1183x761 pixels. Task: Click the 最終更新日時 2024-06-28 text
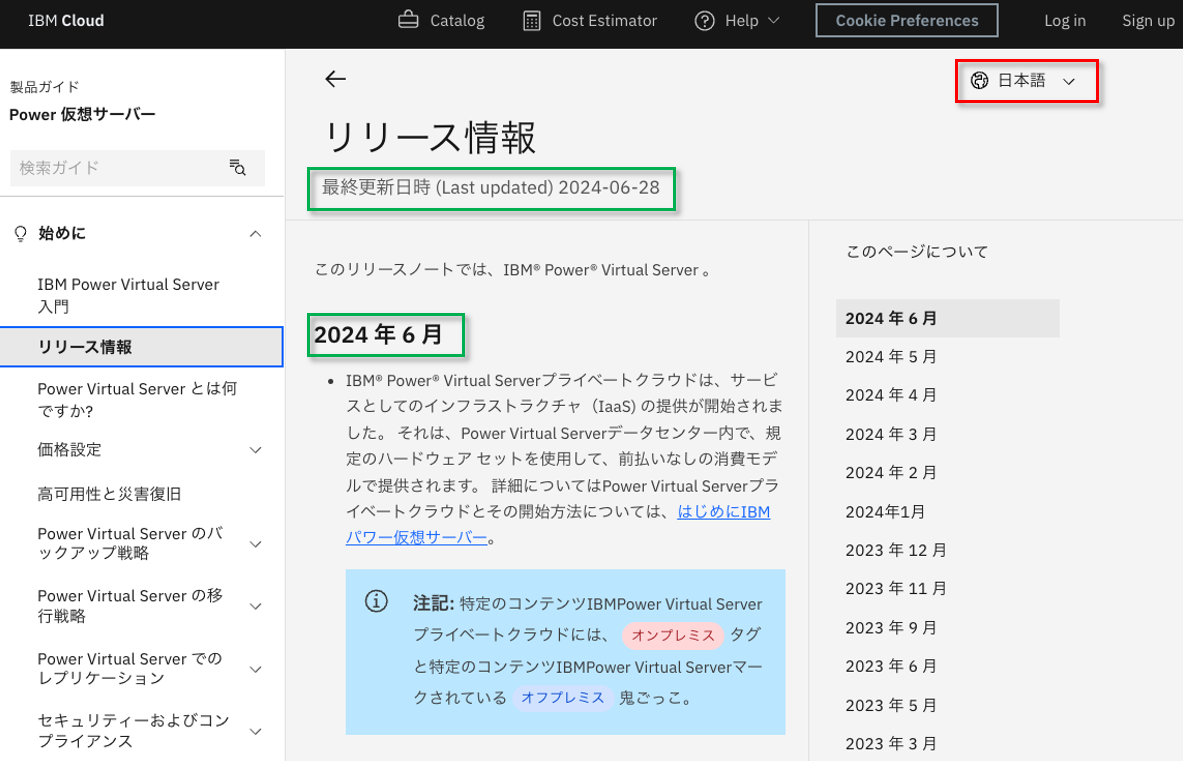tap(491, 188)
